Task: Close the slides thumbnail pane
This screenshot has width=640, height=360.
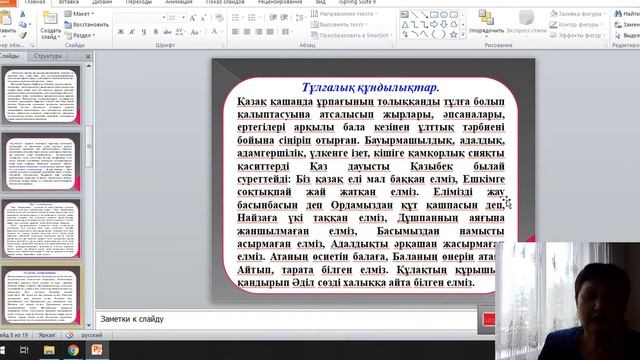Action: [88, 56]
